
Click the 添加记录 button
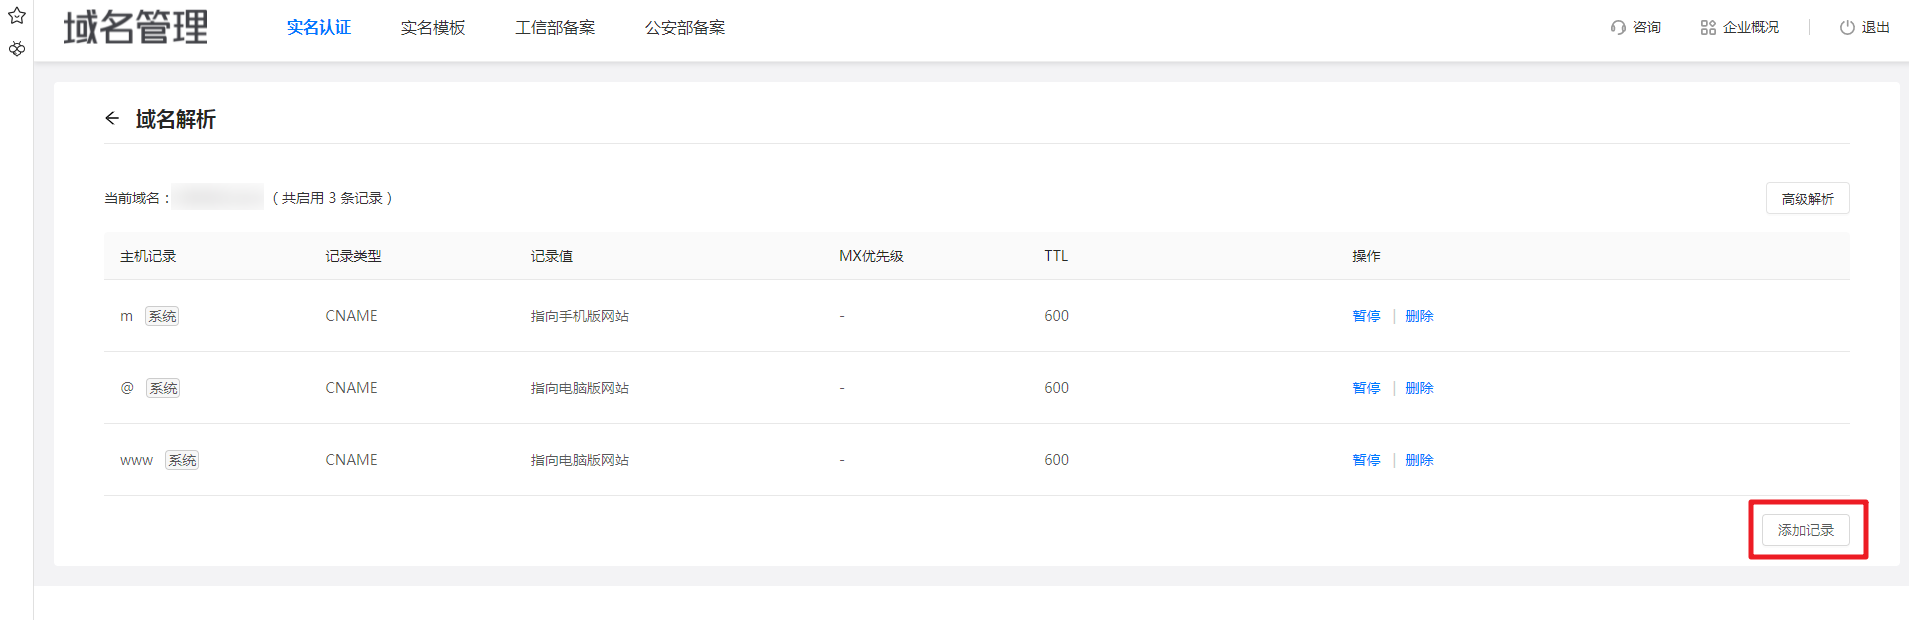click(x=1805, y=530)
